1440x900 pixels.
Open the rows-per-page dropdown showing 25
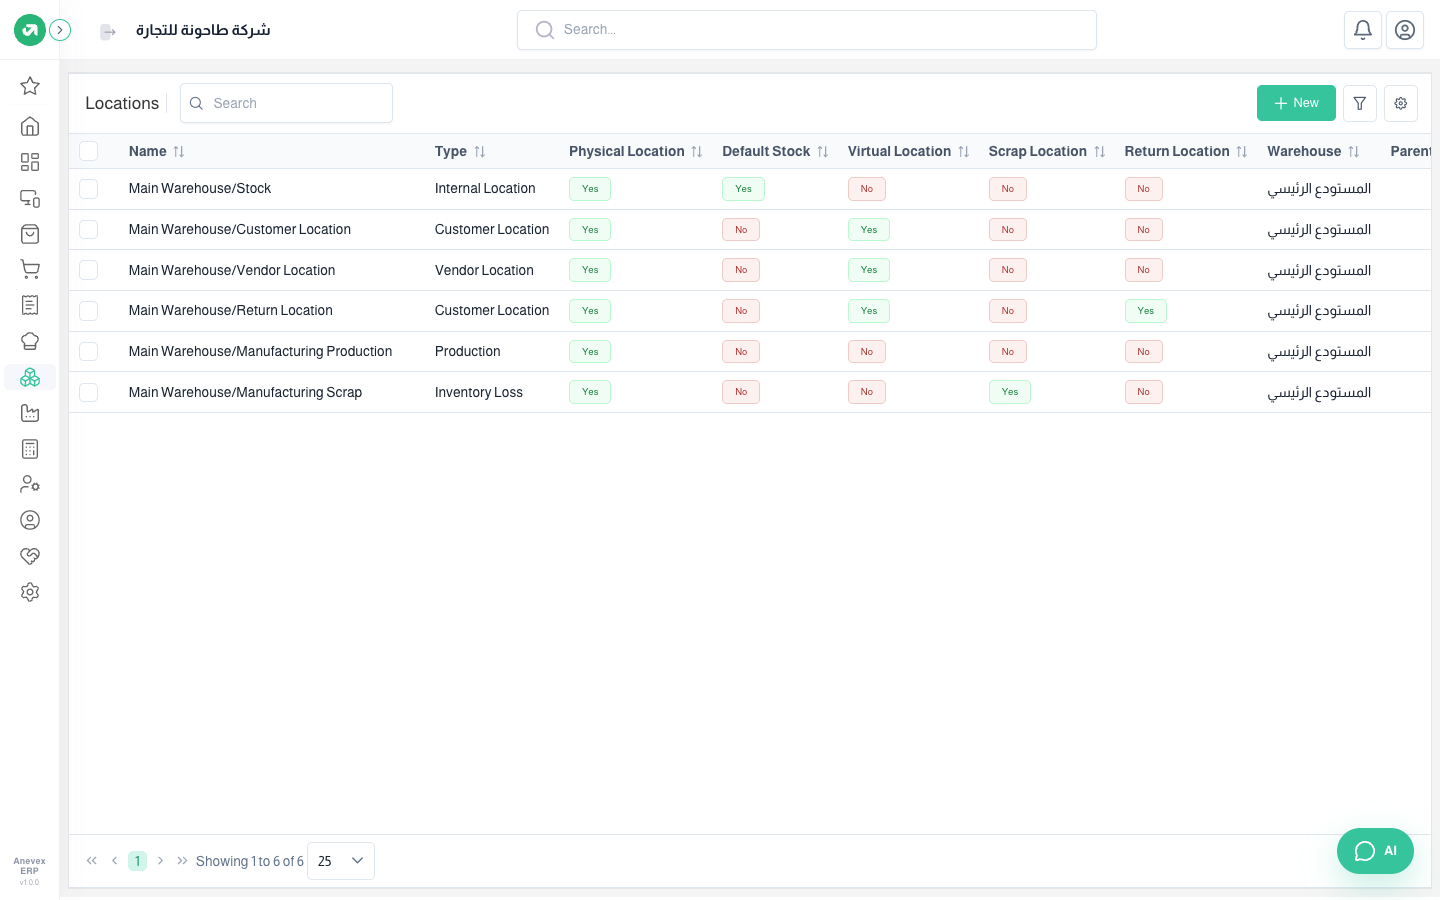[341, 861]
